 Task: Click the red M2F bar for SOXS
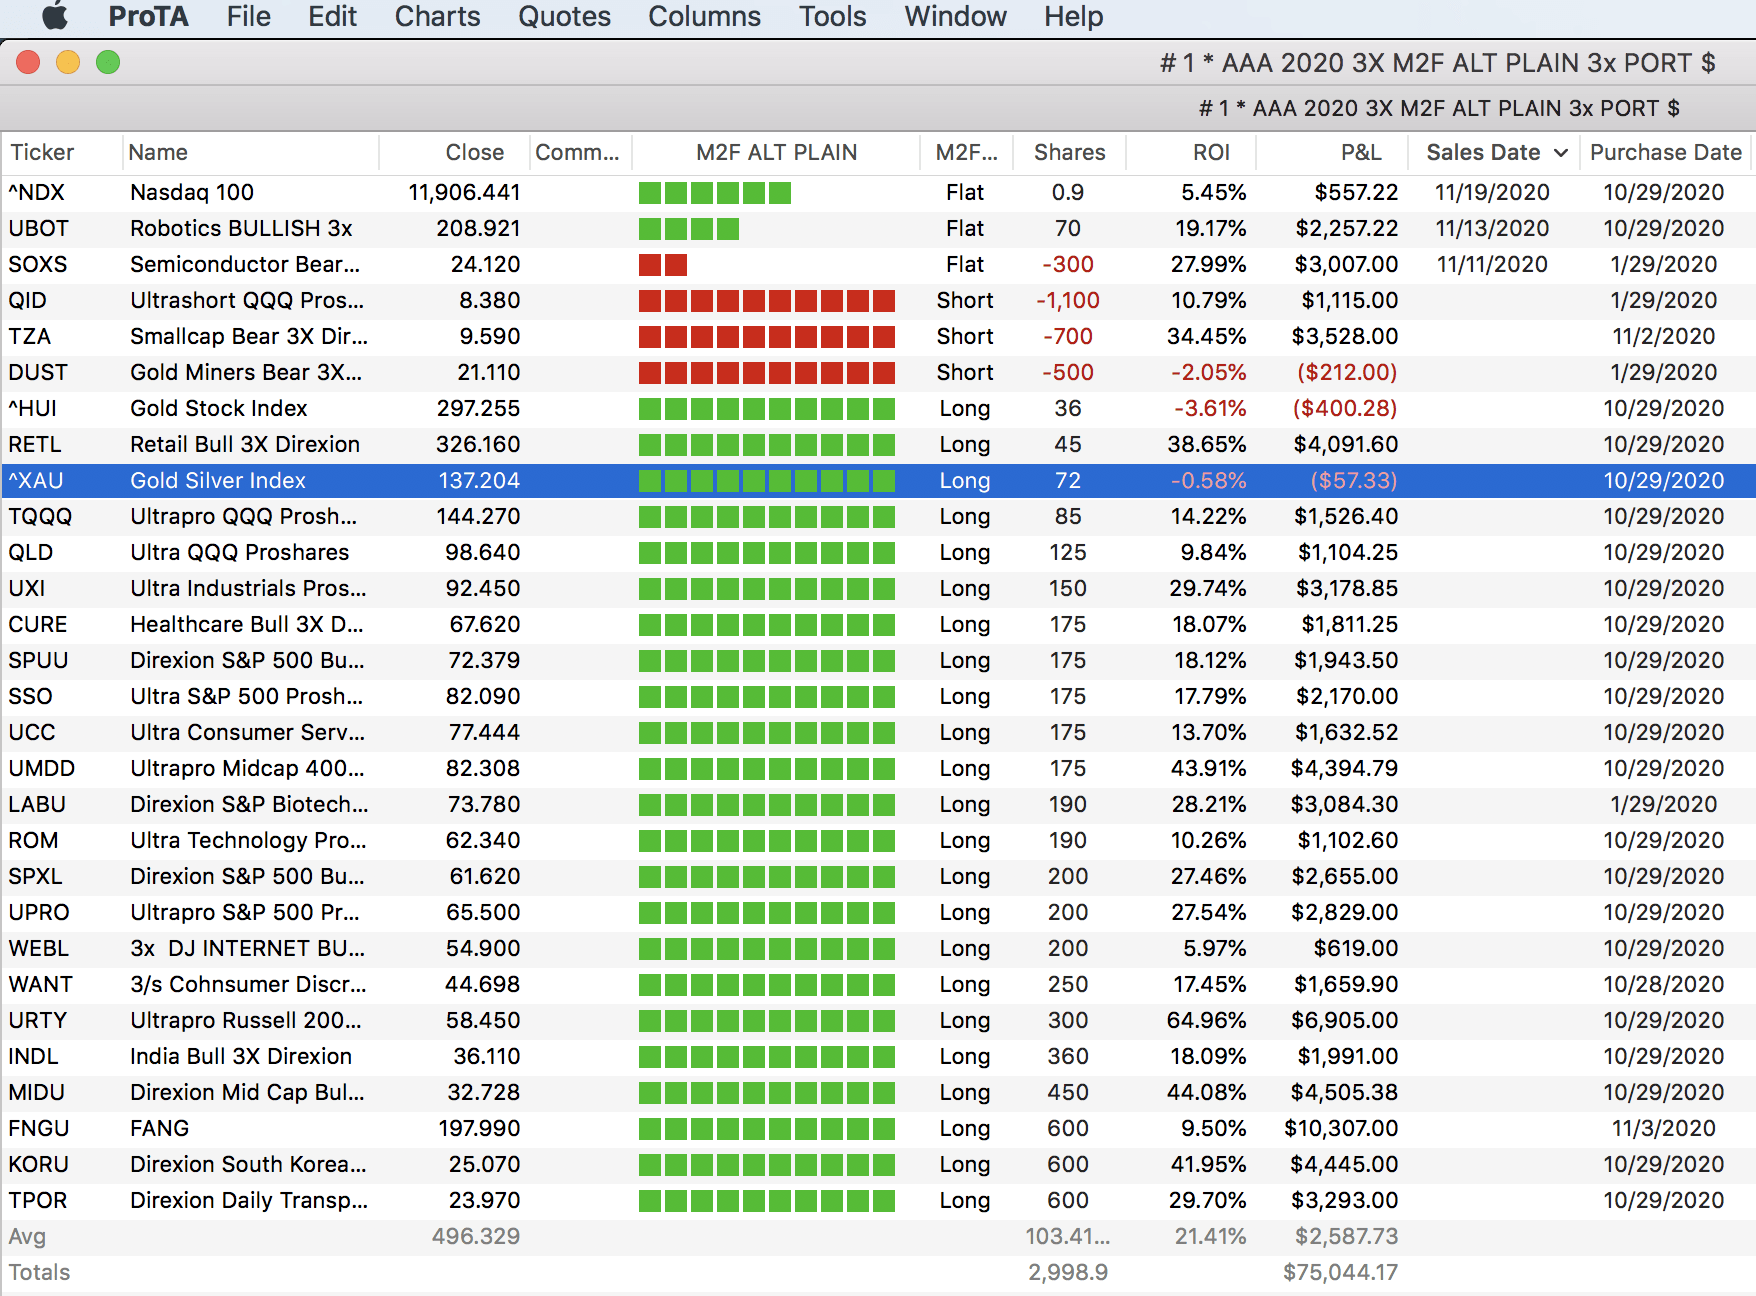pyautogui.click(x=663, y=265)
